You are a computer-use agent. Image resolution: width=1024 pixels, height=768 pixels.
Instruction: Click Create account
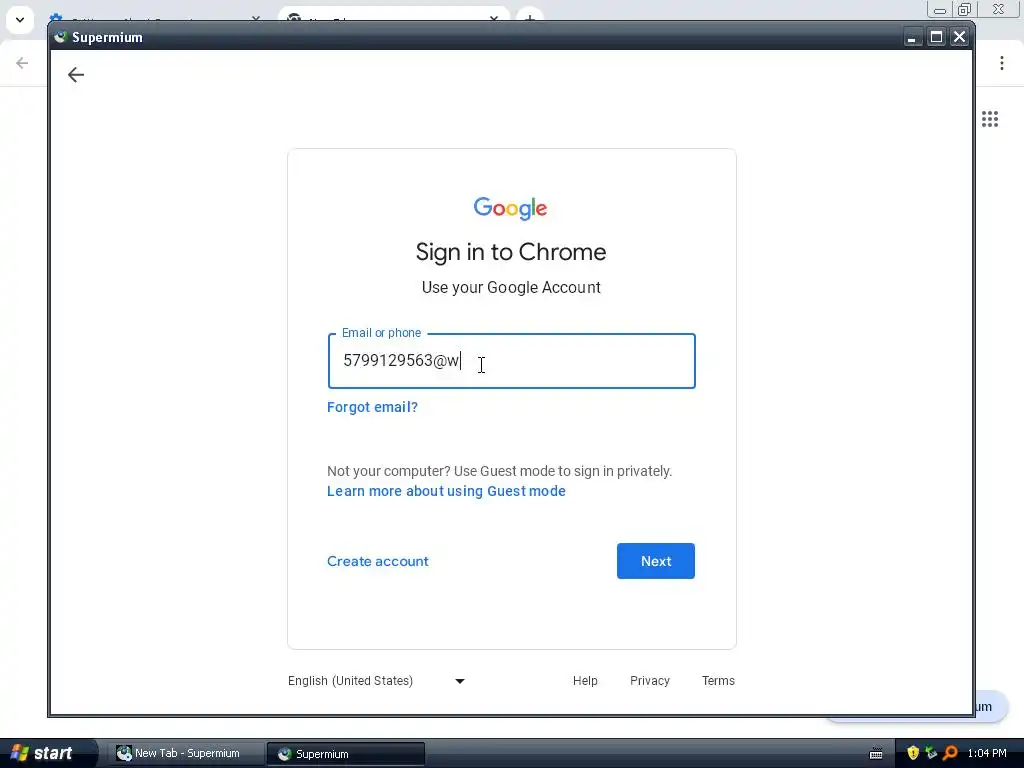click(377, 561)
